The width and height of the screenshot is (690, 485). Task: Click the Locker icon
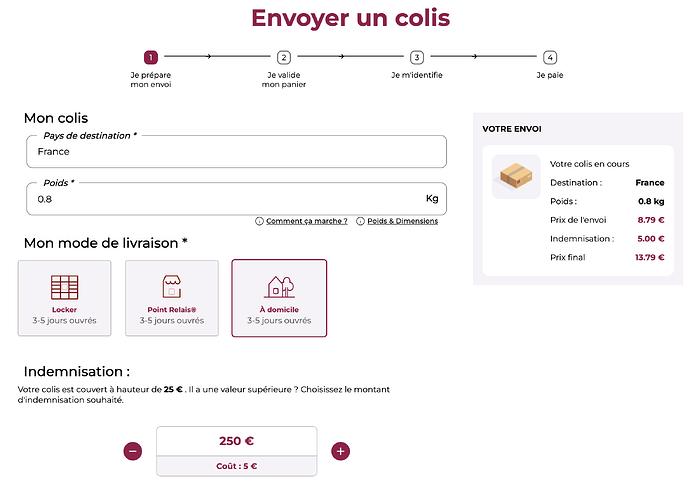pos(64,287)
